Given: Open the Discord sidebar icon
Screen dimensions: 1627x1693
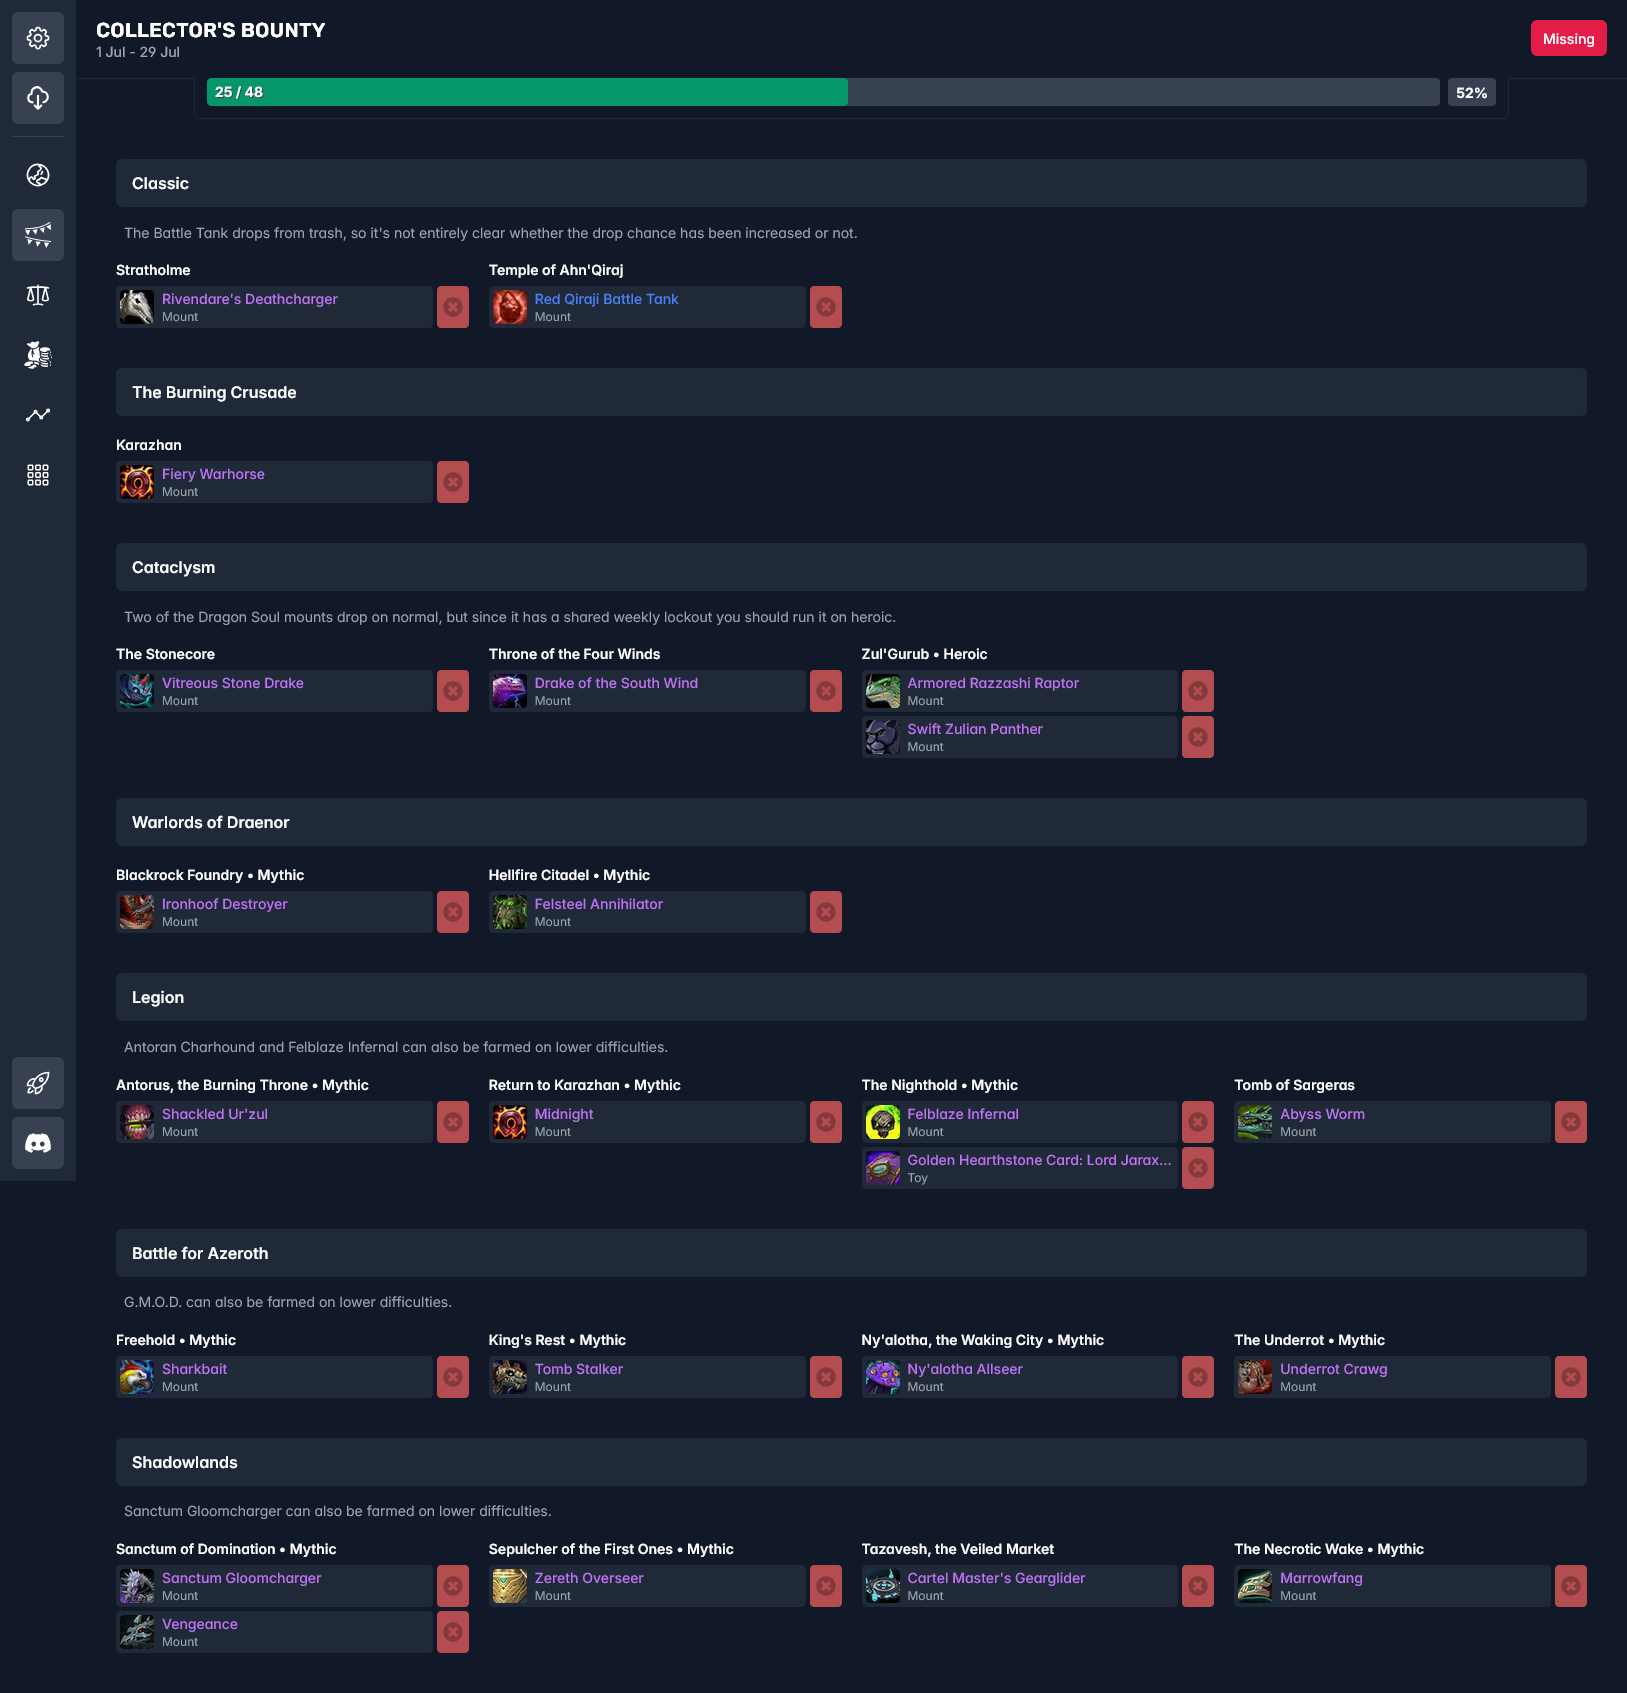Looking at the screenshot, I should coord(38,1143).
